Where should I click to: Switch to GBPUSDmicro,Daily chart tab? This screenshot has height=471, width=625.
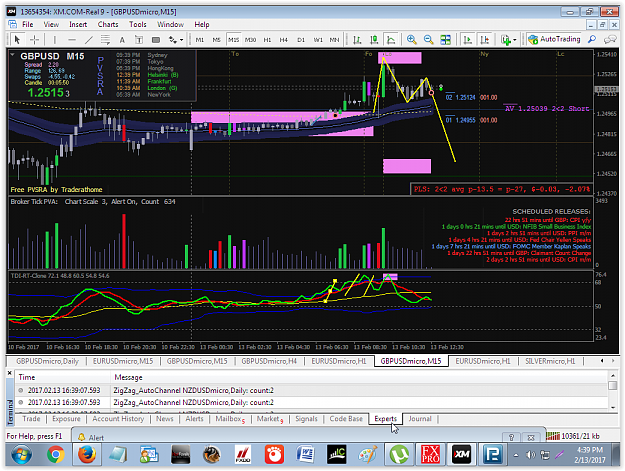pos(47,361)
